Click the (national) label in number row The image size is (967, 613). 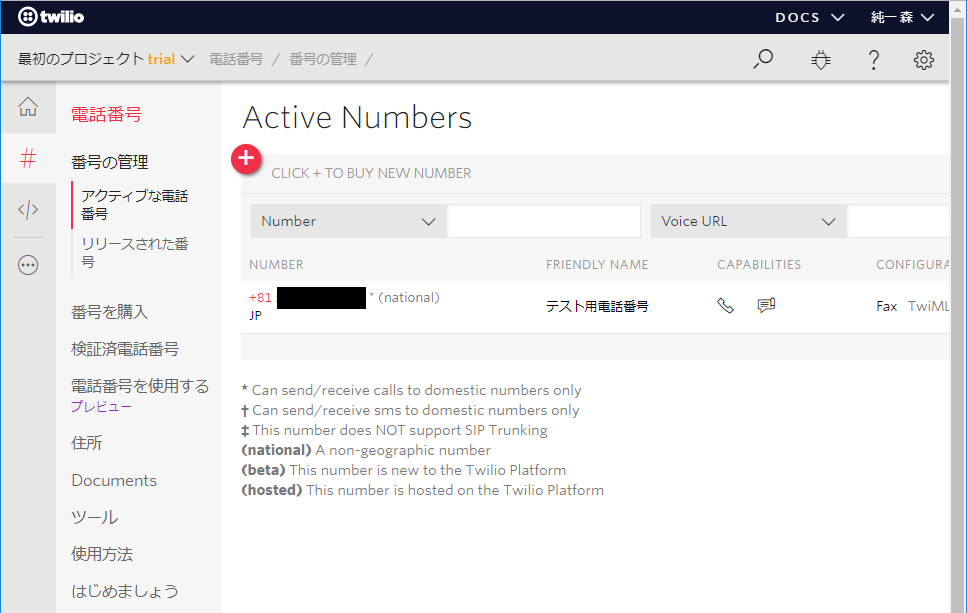[x=409, y=297]
